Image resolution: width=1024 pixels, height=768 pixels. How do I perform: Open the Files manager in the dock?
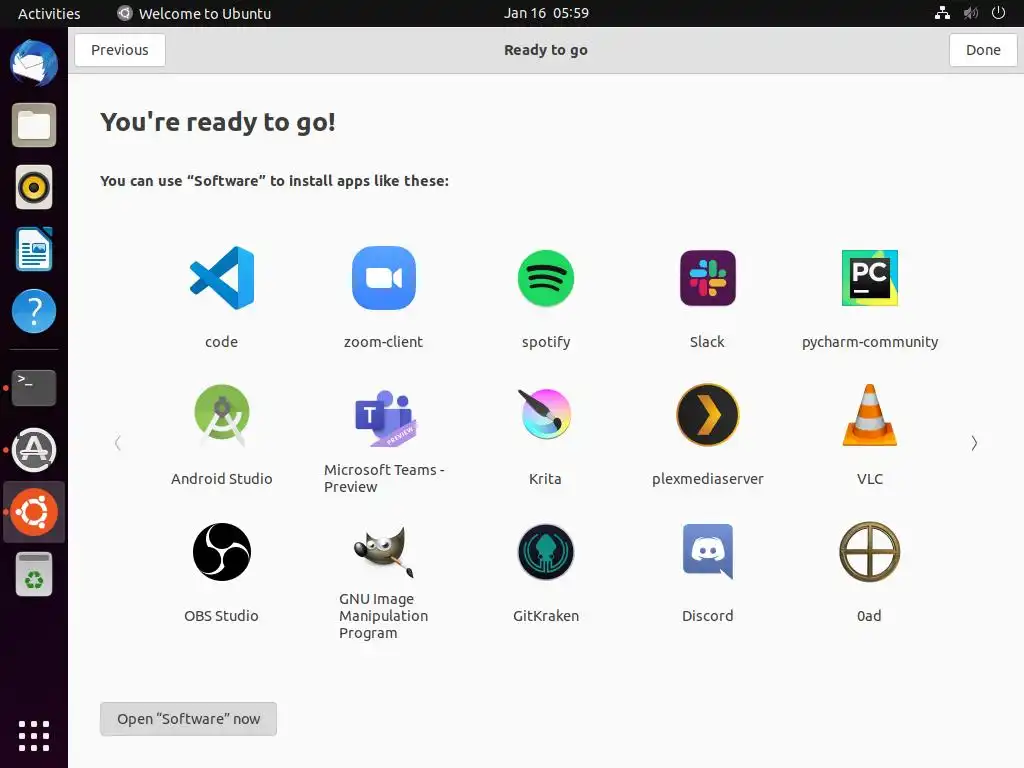(x=34, y=125)
